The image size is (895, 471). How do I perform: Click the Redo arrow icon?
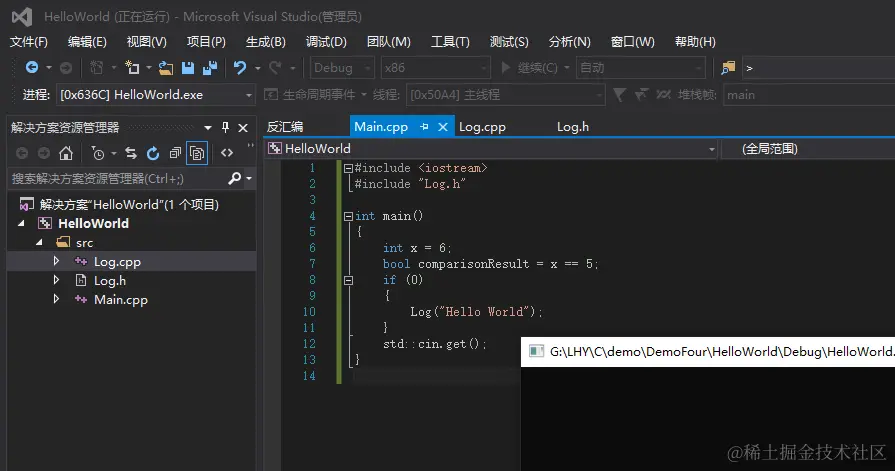[275, 68]
